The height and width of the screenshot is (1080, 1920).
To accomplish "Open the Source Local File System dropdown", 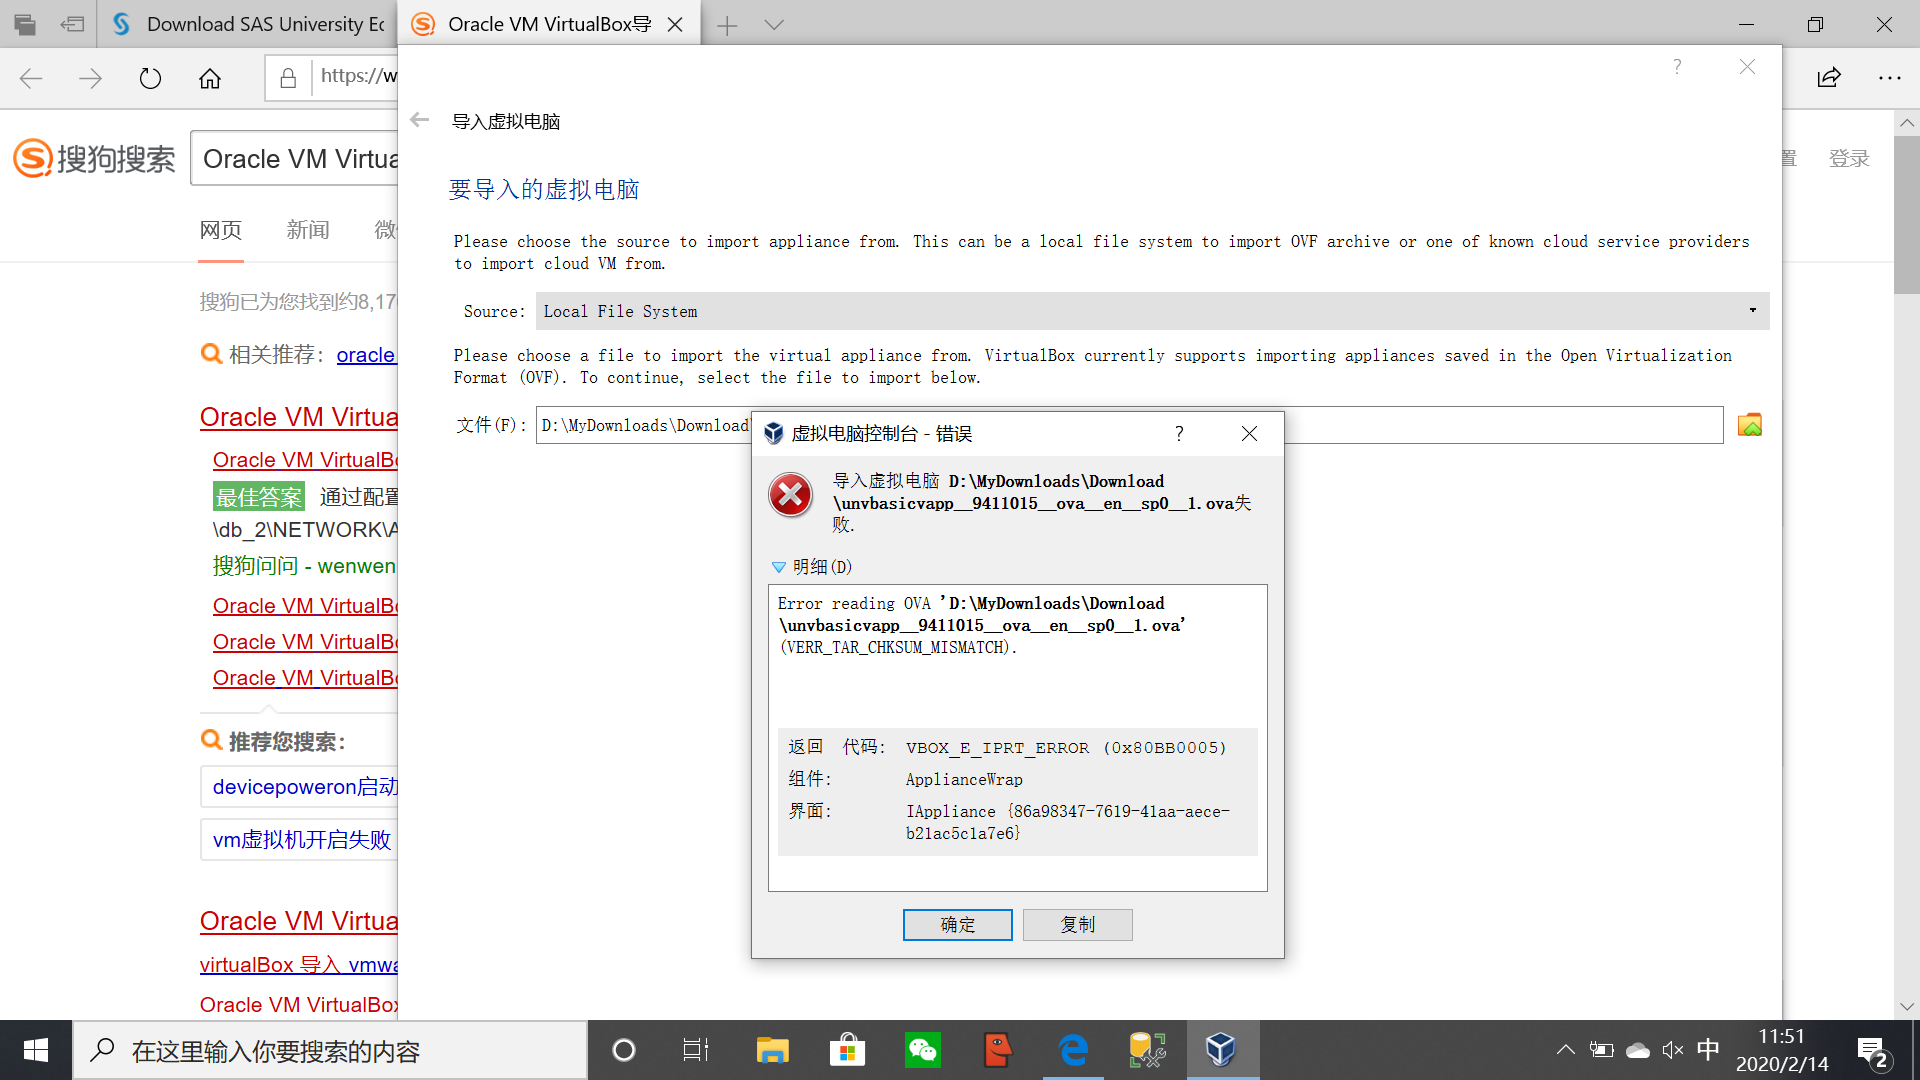I will tap(1152, 311).
